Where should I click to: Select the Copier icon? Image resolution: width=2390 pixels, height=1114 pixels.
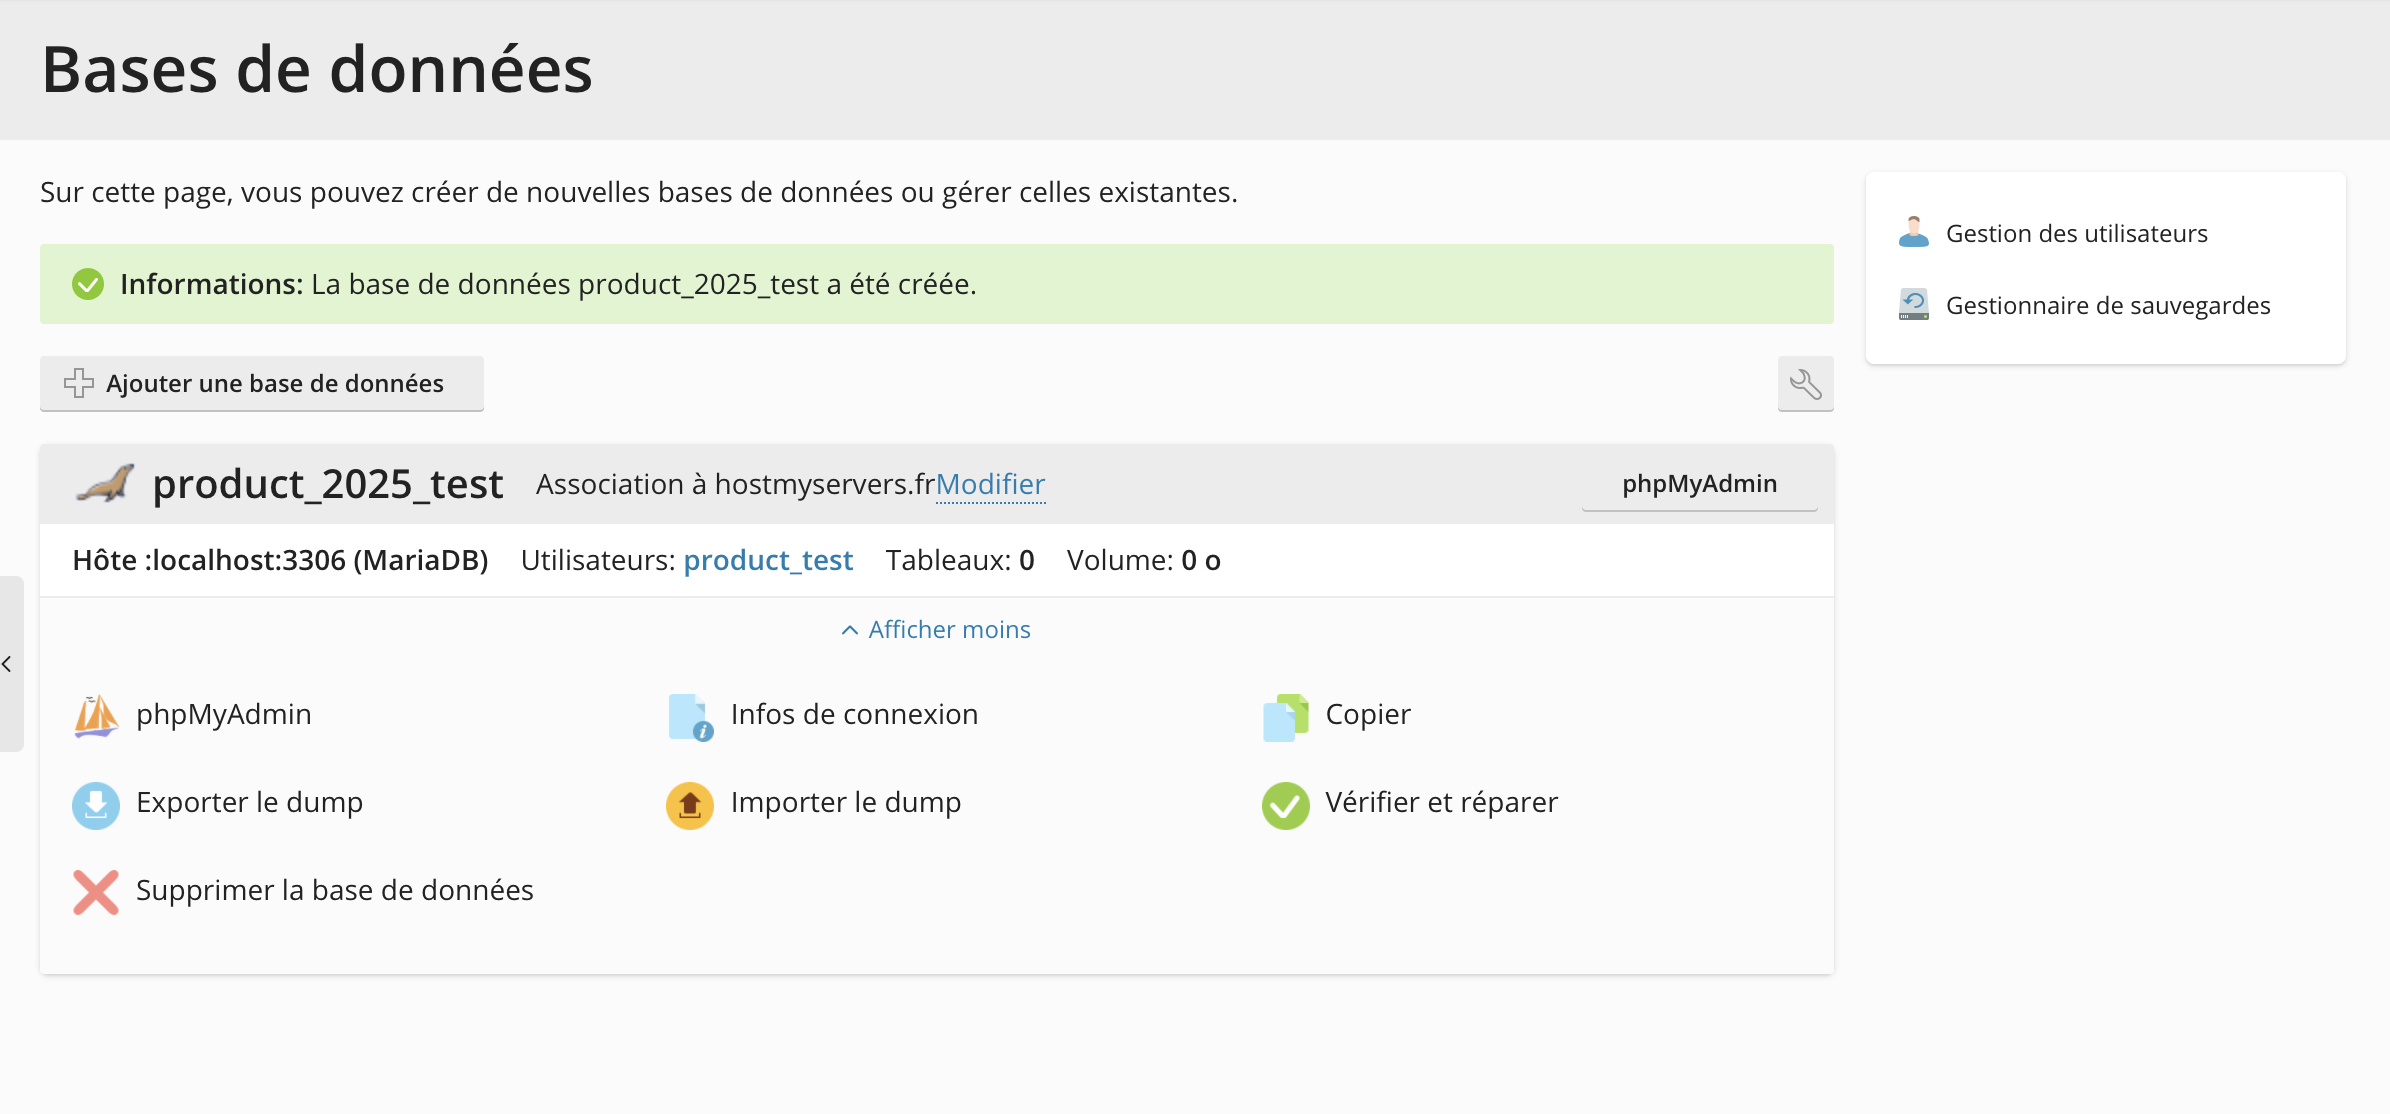pyautogui.click(x=1286, y=714)
